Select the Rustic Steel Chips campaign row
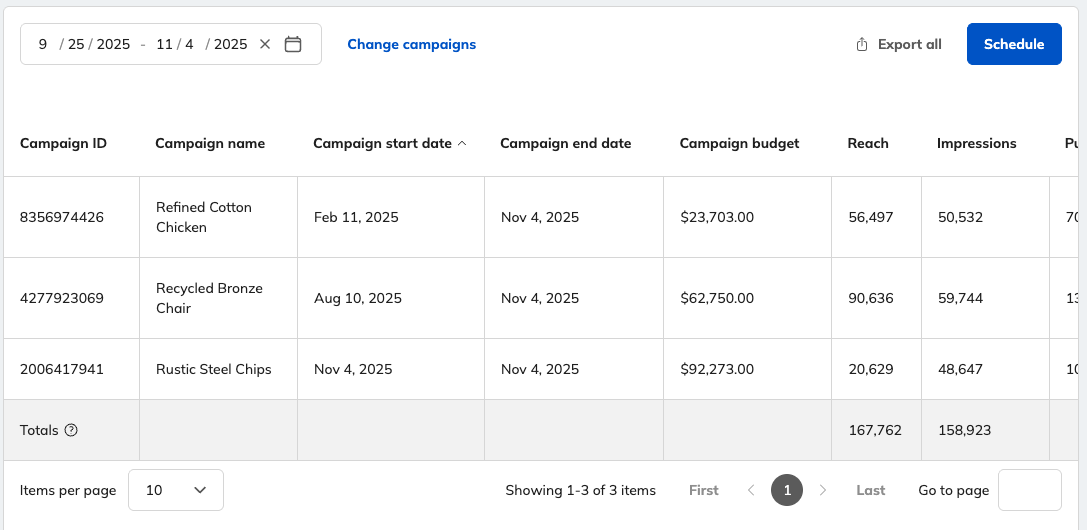This screenshot has height=530, width=1087. click(213, 369)
